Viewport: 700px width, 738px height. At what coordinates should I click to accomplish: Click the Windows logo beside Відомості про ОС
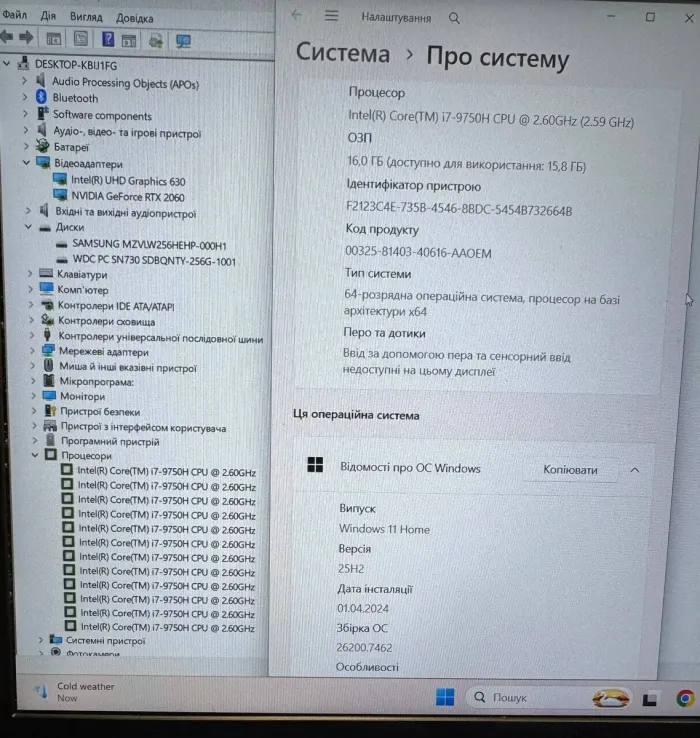point(315,465)
